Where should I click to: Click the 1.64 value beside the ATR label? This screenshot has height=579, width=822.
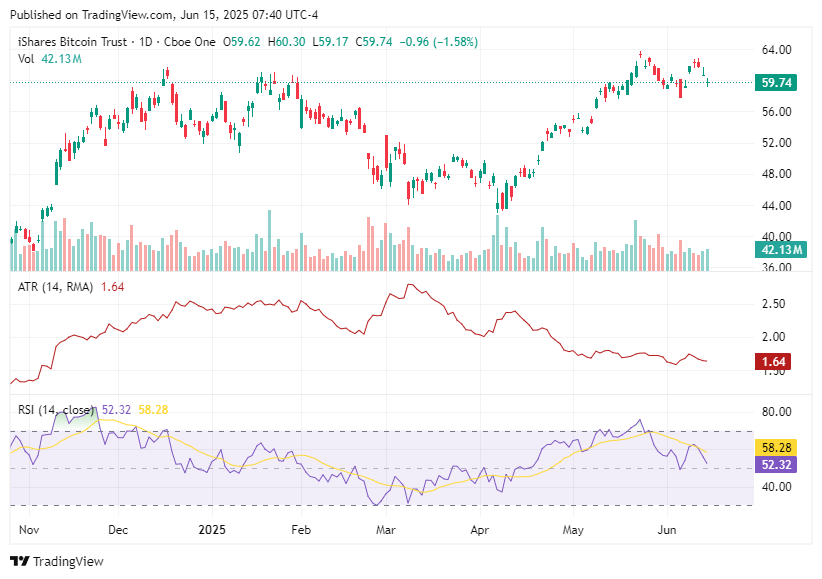(x=112, y=287)
